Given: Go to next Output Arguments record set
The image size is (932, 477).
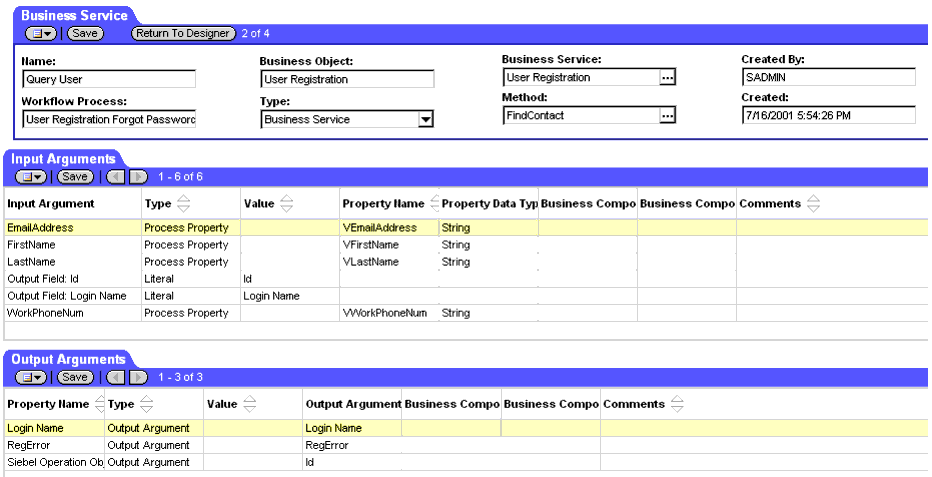Looking at the screenshot, I should 139,377.
